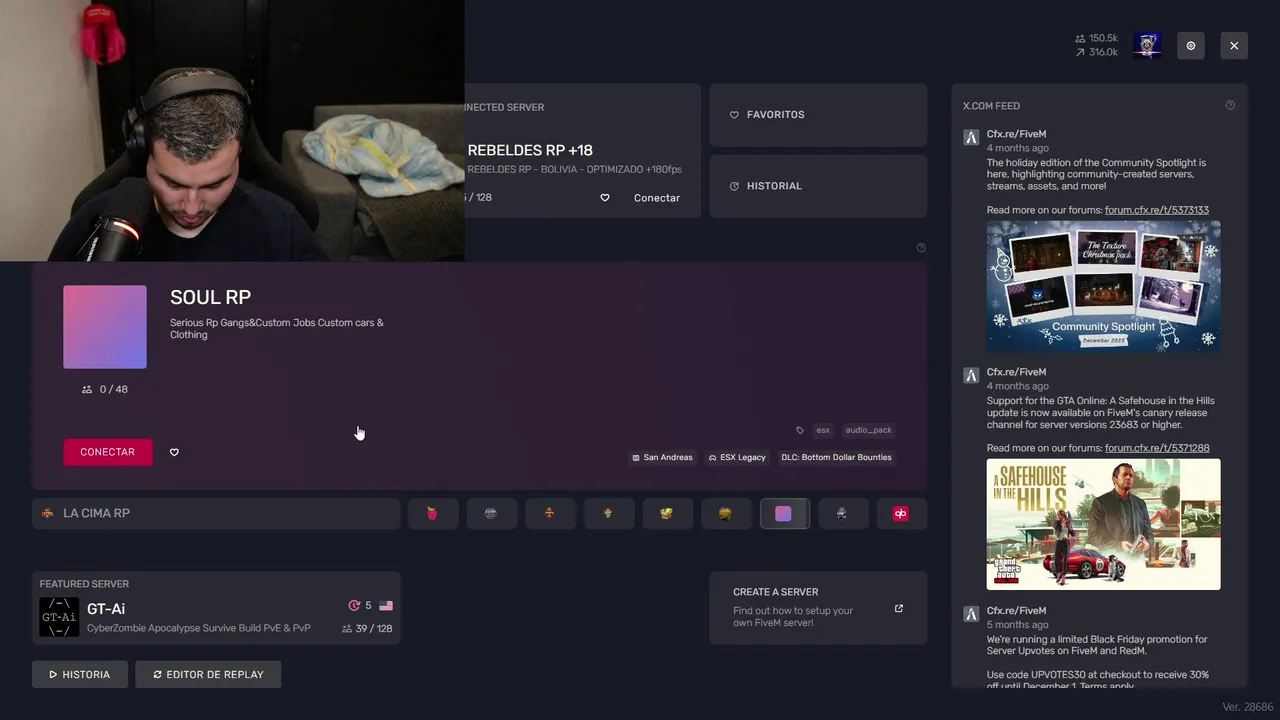1280x720 pixels.
Task: Click Conectar for REBELDES RP +18
Action: pyautogui.click(x=657, y=198)
